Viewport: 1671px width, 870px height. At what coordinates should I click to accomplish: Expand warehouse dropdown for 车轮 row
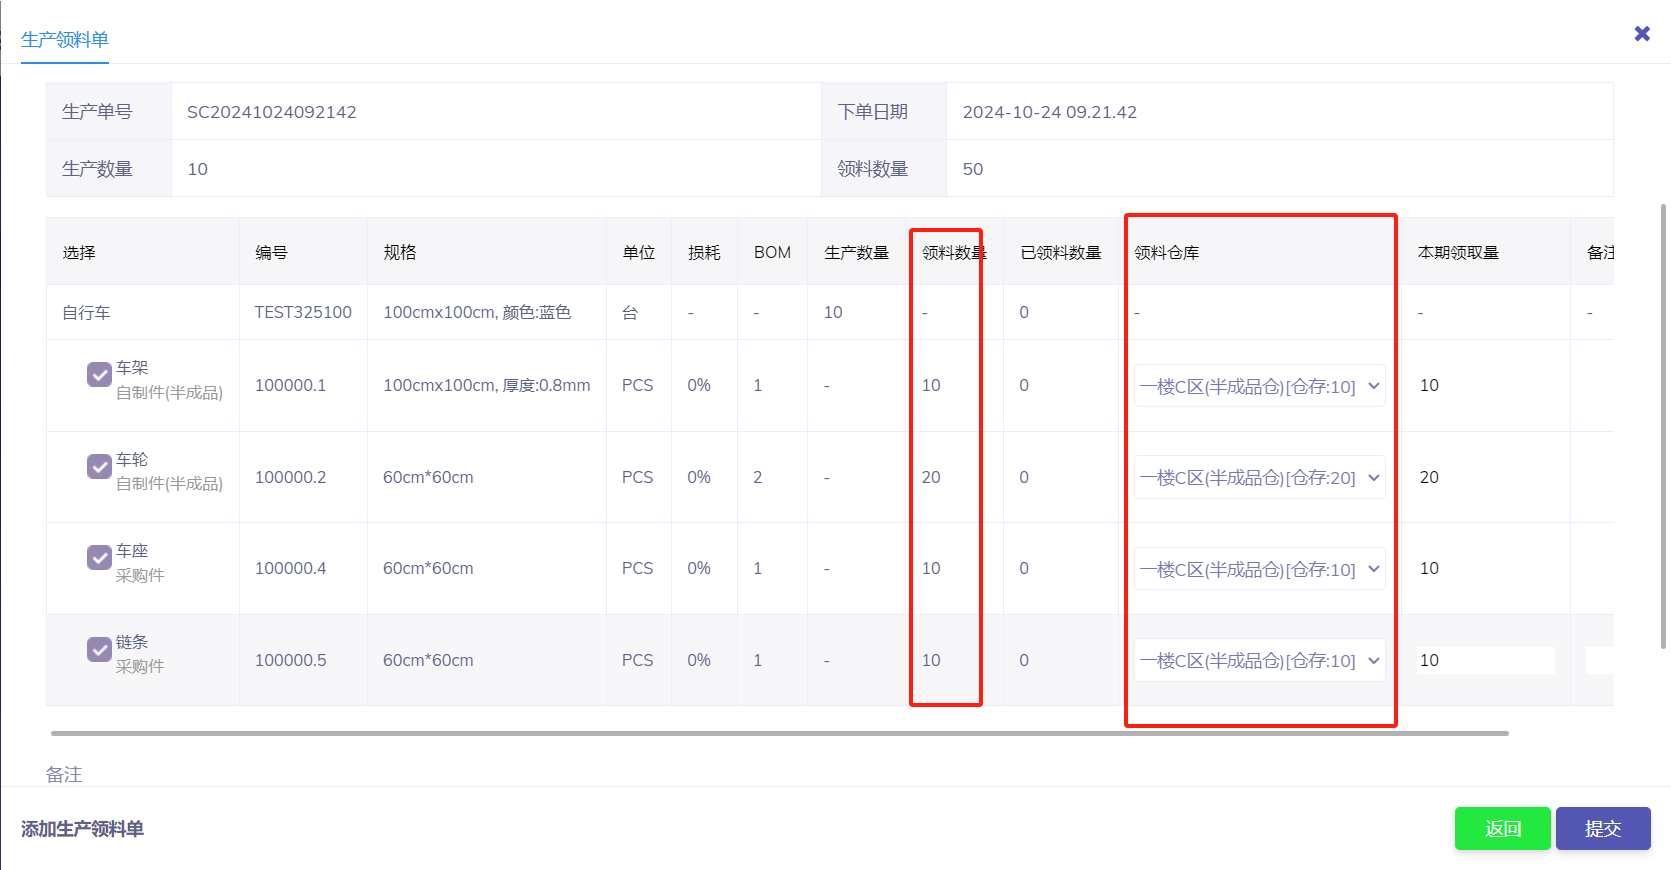tap(1259, 478)
